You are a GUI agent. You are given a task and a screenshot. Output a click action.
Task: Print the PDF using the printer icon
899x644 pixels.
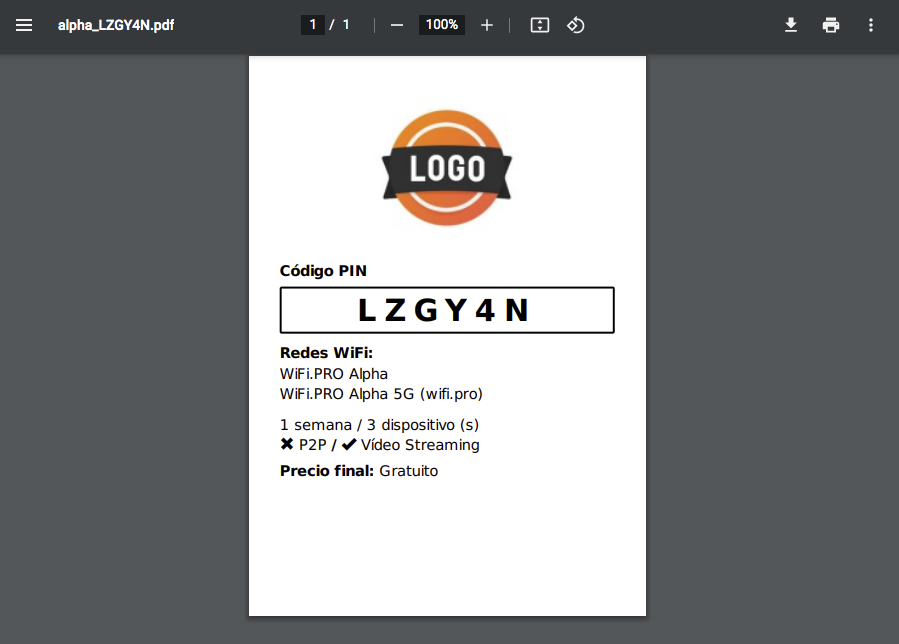tap(831, 25)
